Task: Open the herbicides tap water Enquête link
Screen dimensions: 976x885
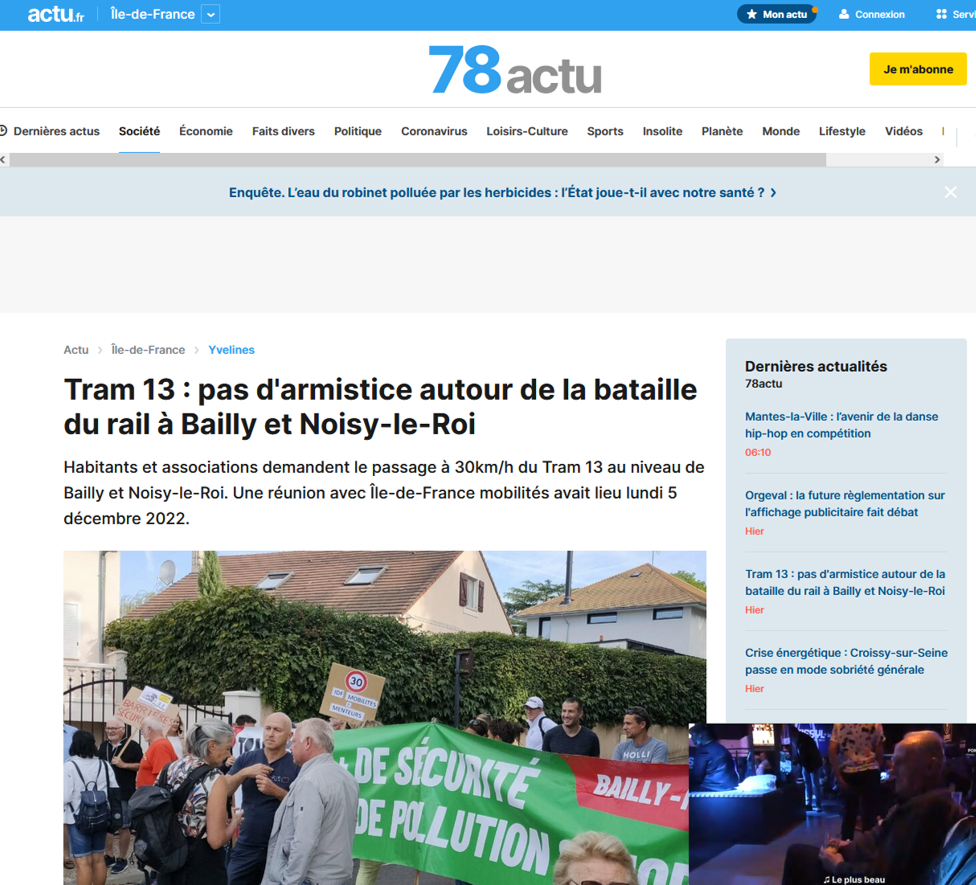Action: [502, 192]
